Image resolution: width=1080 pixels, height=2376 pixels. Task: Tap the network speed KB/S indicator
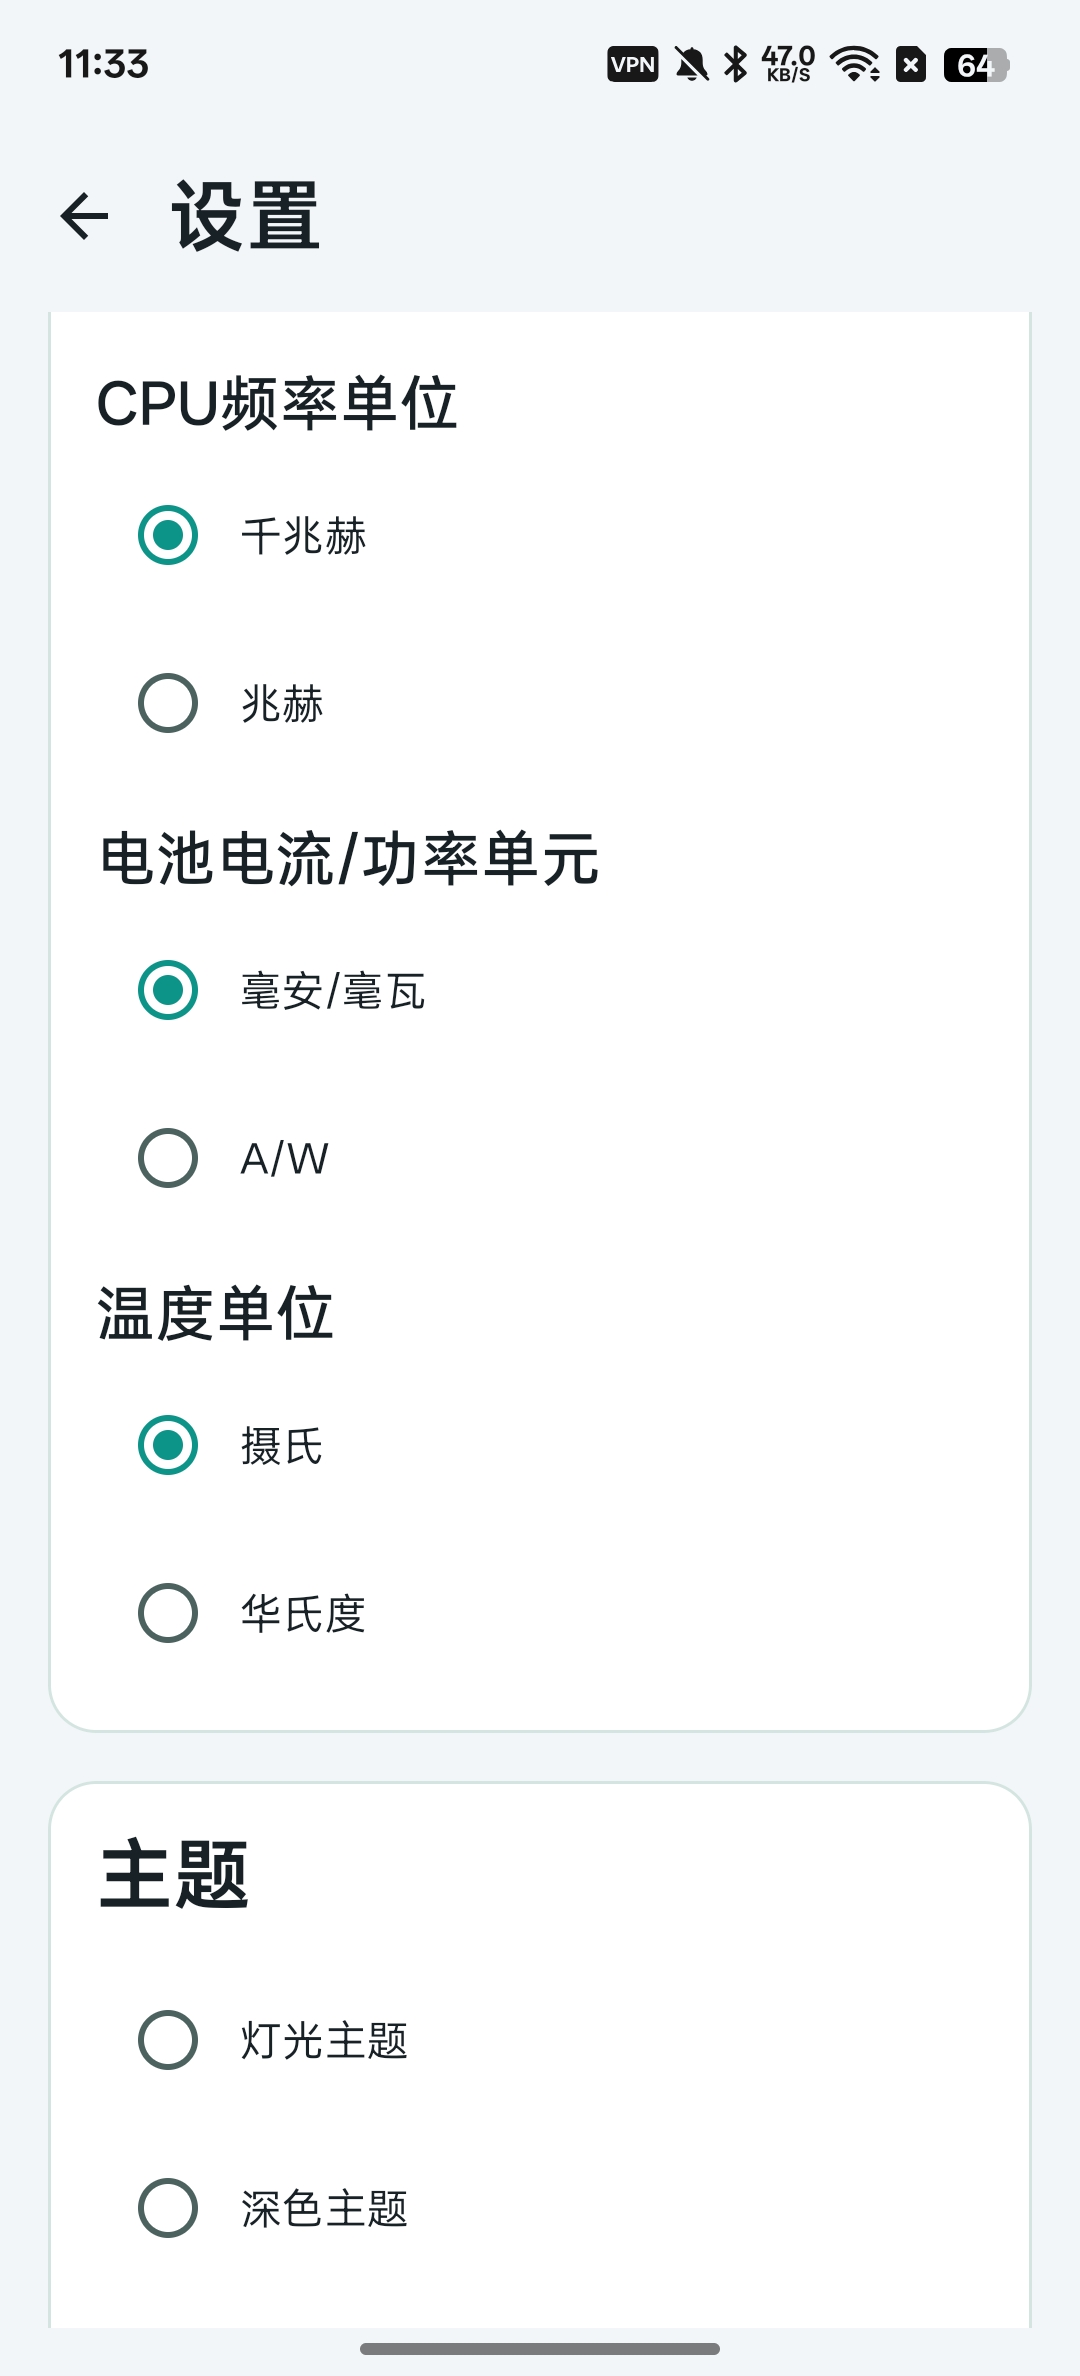[x=789, y=64]
